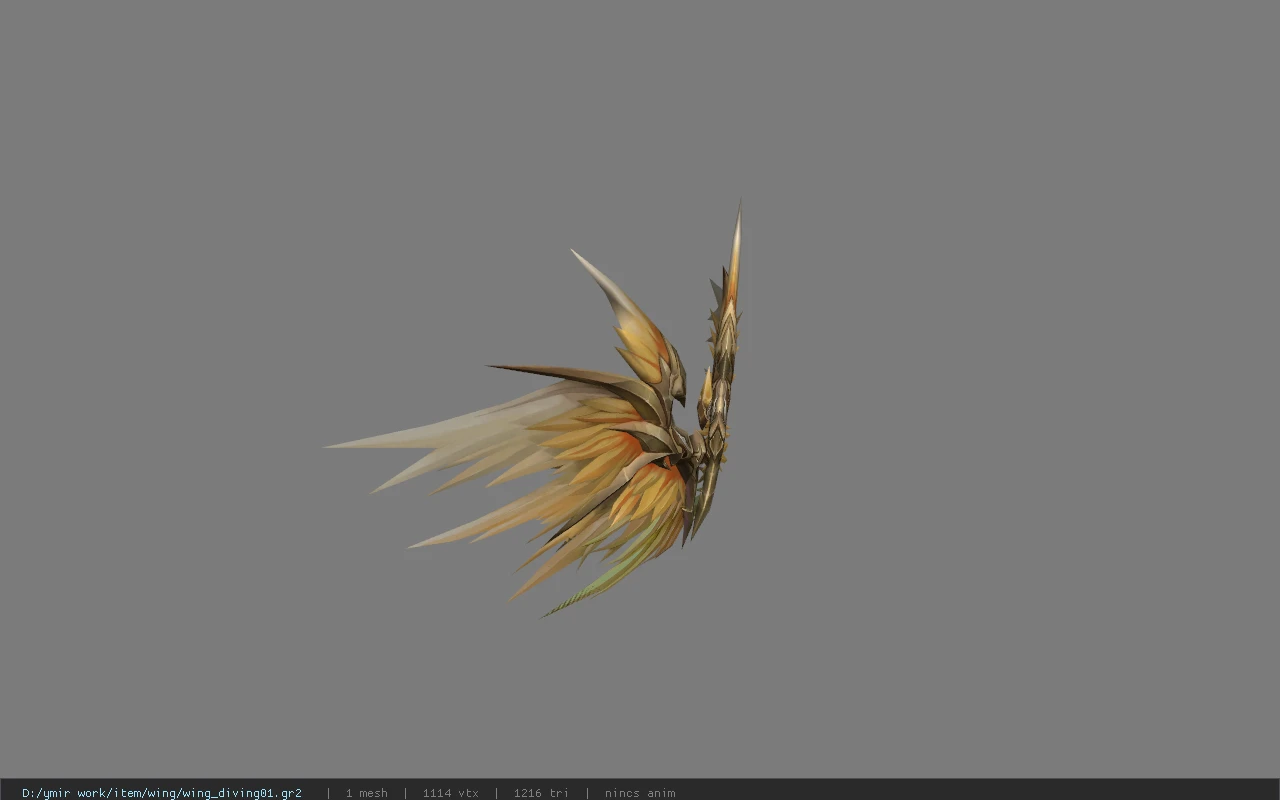The width and height of the screenshot is (1280, 800).
Task: Click the "1216 tri" triangle count
Action: (541, 793)
